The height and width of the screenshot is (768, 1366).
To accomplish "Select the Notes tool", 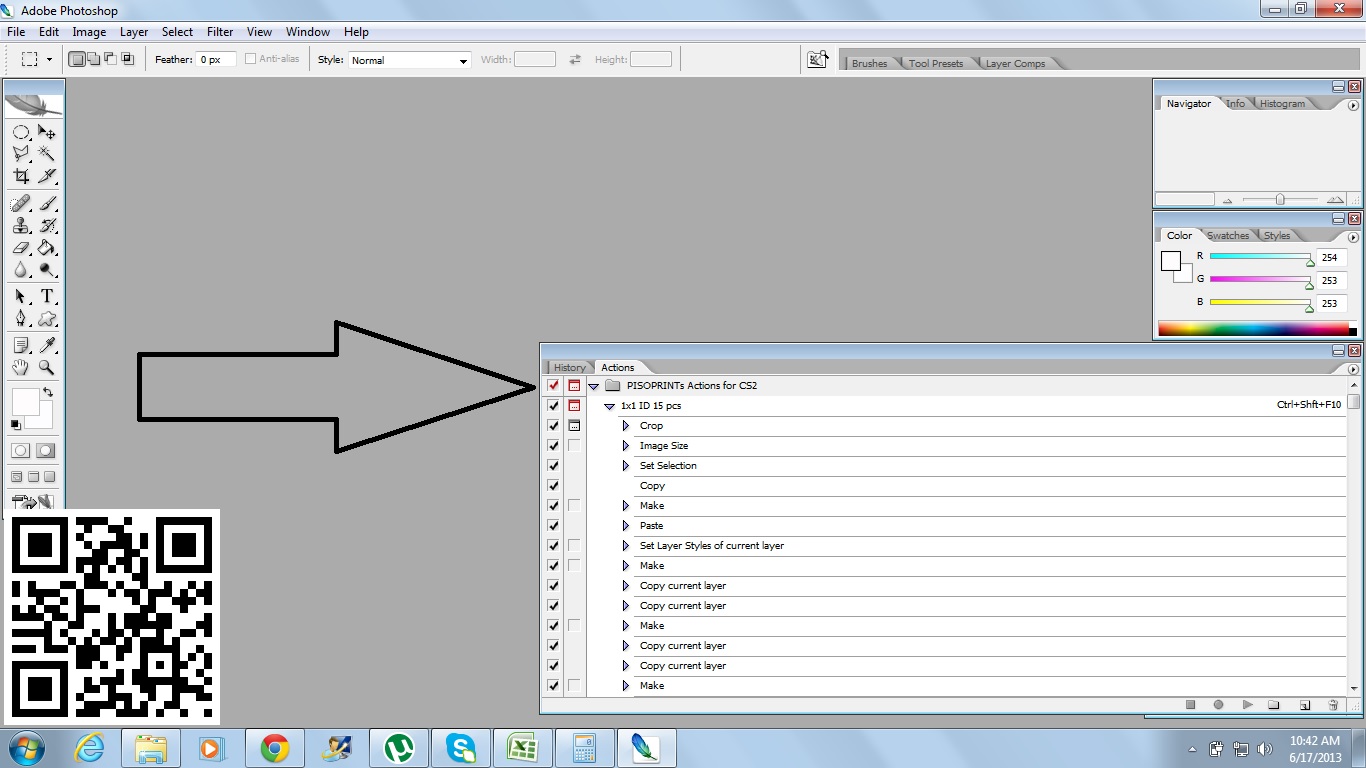I will coord(21,346).
